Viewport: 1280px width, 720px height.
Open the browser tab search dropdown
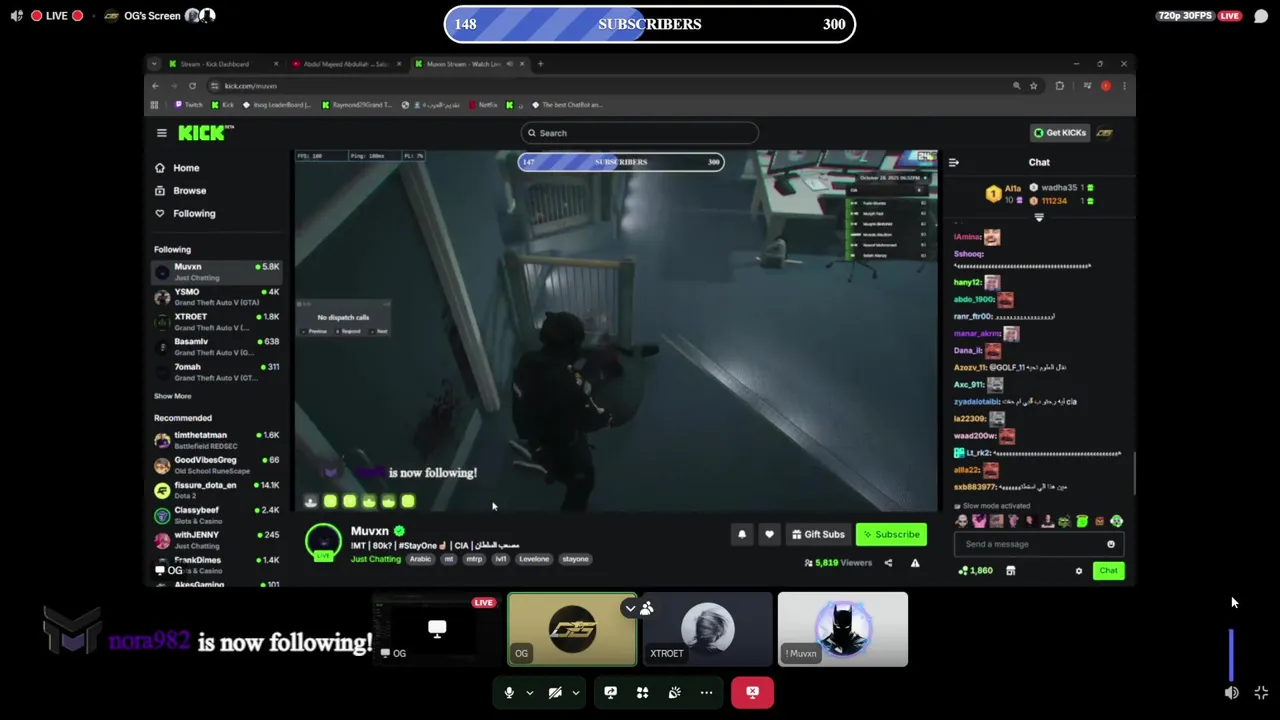tap(154, 64)
